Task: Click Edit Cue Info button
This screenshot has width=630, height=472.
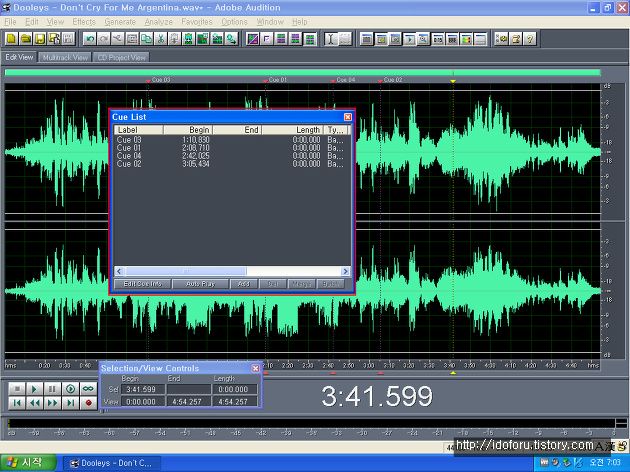Action: point(143,284)
